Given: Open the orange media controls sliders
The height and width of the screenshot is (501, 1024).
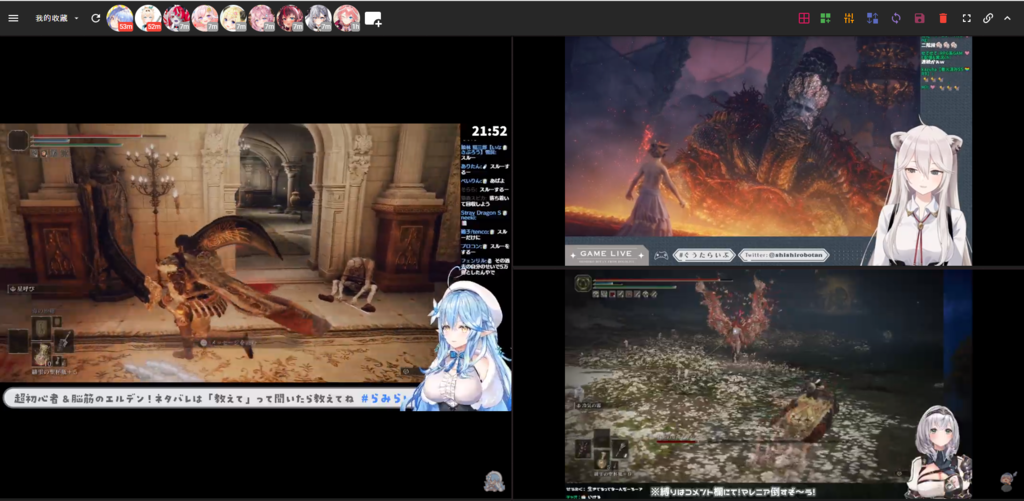Looking at the screenshot, I should (849, 18).
